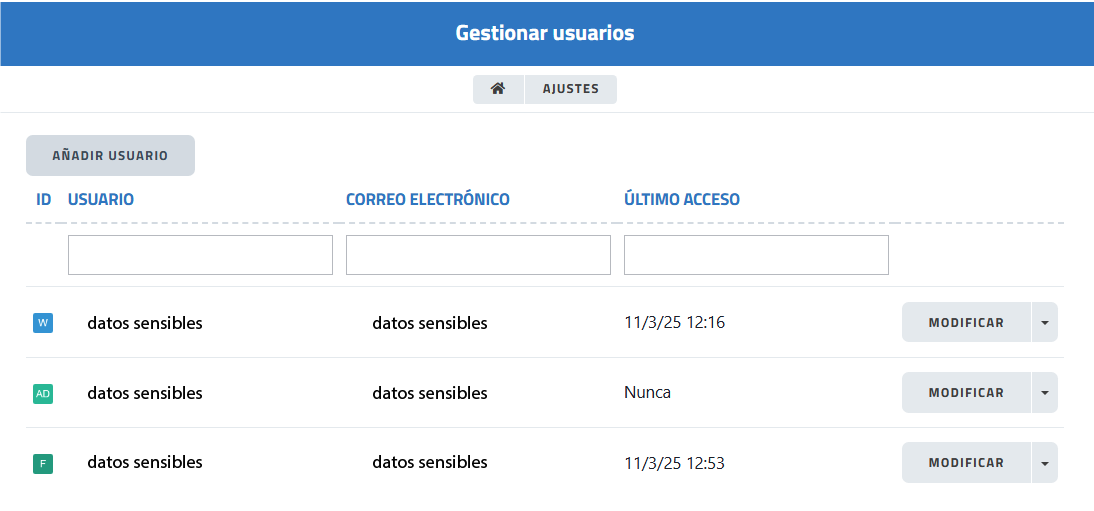Image resolution: width=1094 pixels, height=511 pixels.
Task: Expand dropdown arrow beside MODIFICAR for AD user
Action: (x=1044, y=393)
